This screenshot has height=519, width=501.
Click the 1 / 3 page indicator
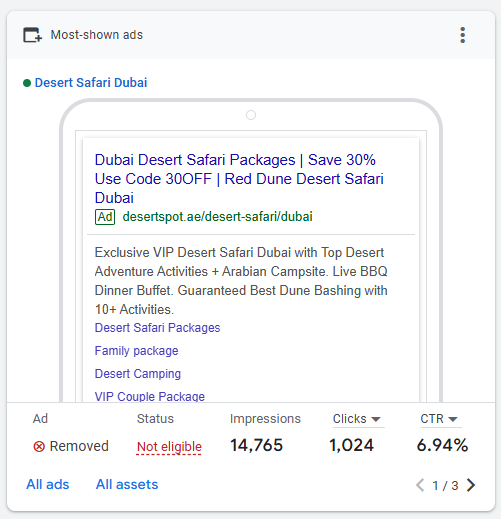(x=445, y=486)
